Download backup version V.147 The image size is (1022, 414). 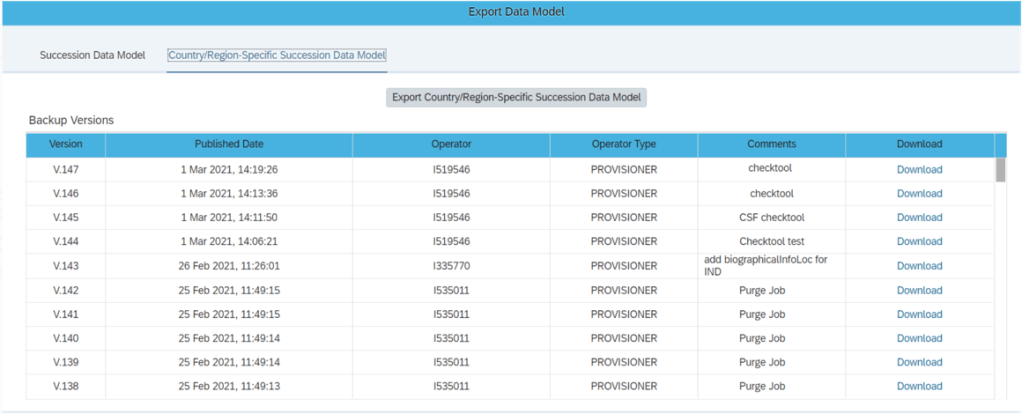[919, 169]
